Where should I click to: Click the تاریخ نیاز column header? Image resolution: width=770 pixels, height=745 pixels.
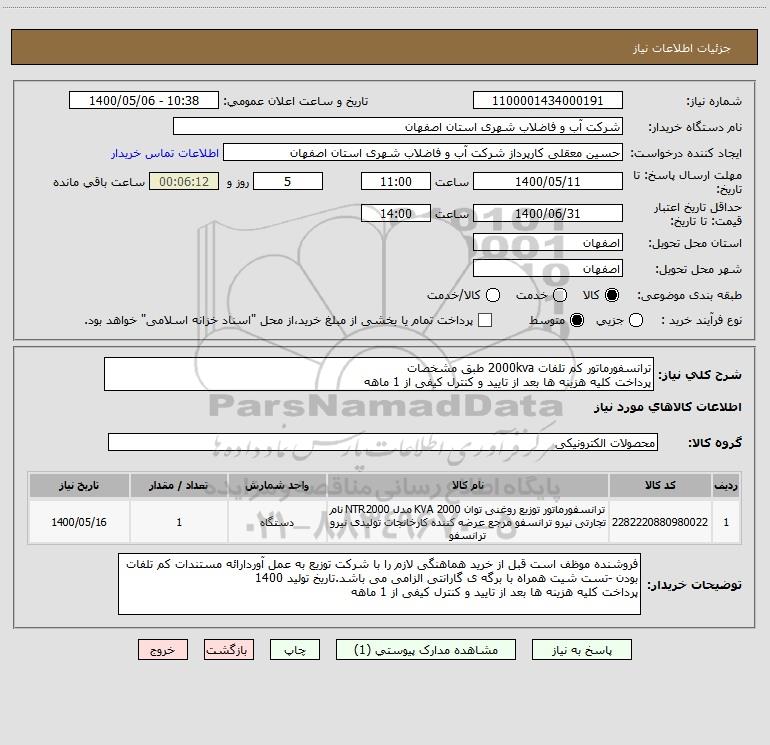coord(79,486)
